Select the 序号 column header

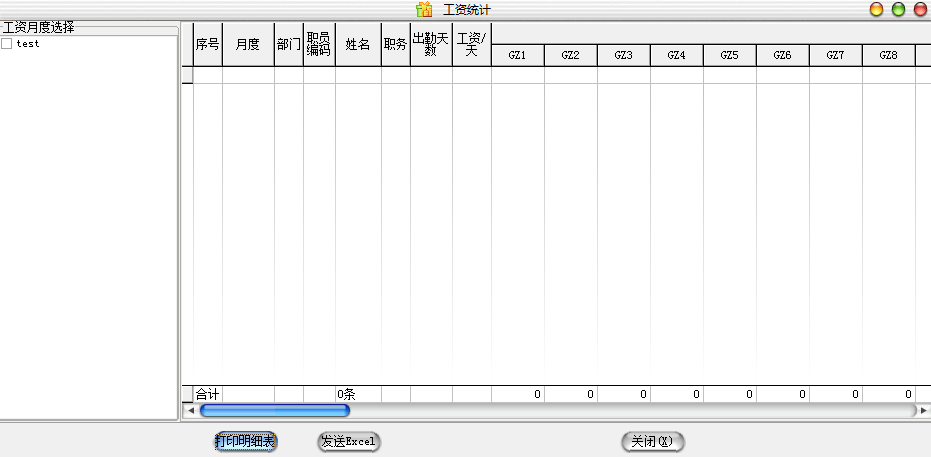pyautogui.click(x=207, y=45)
